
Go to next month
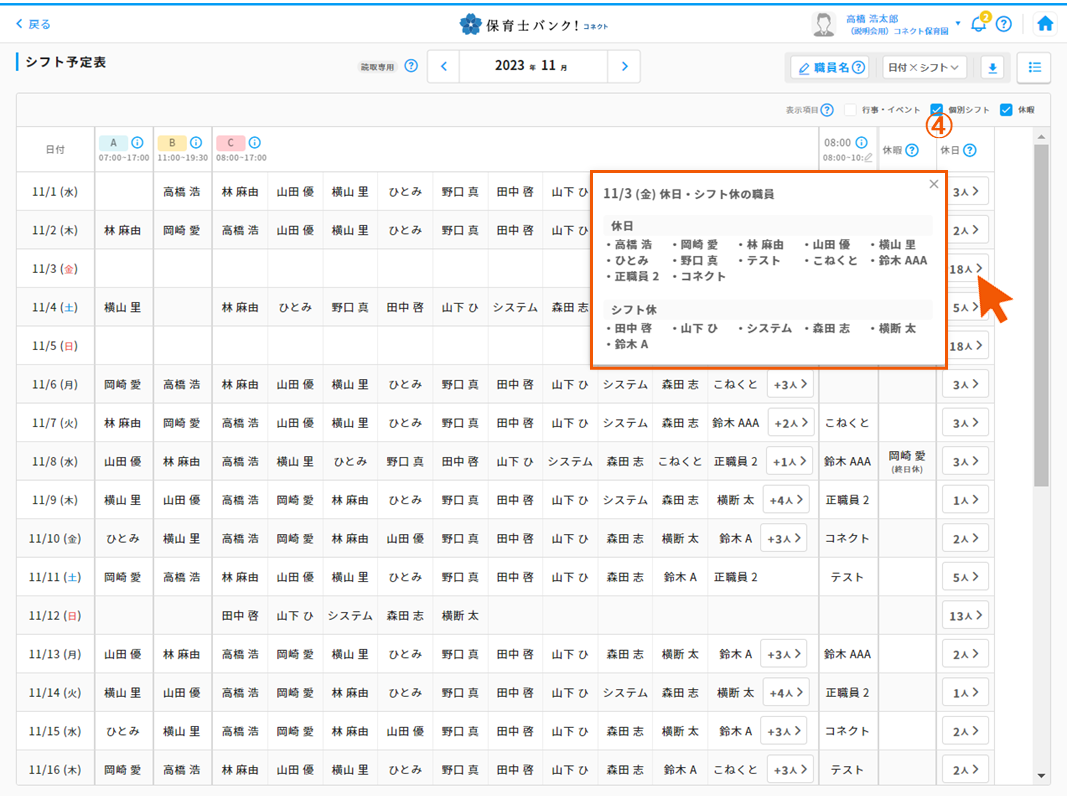(624, 67)
